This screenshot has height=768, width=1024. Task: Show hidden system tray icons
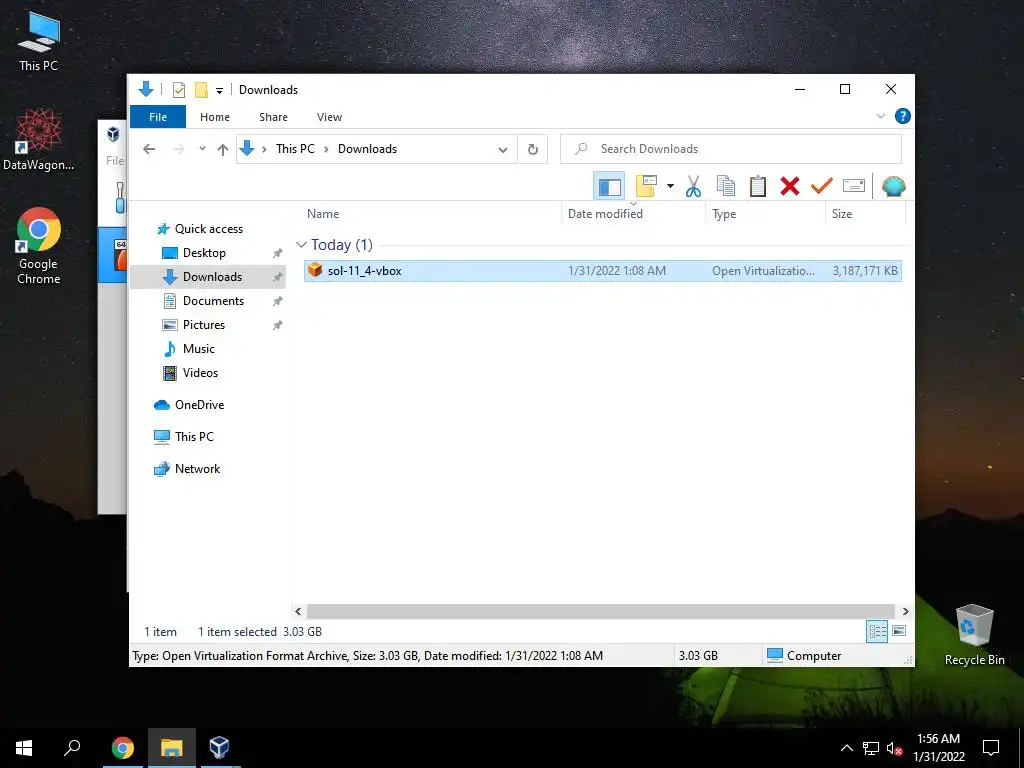pyautogui.click(x=846, y=748)
